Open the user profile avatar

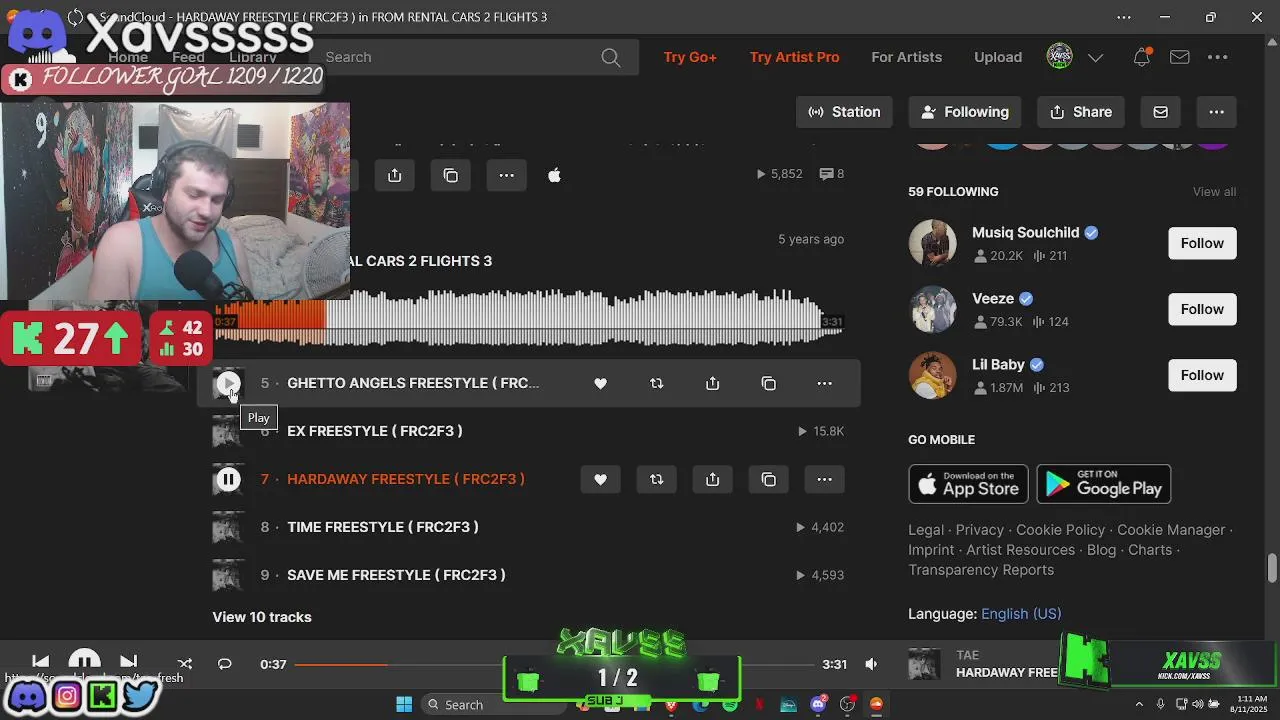pyautogui.click(x=1059, y=56)
